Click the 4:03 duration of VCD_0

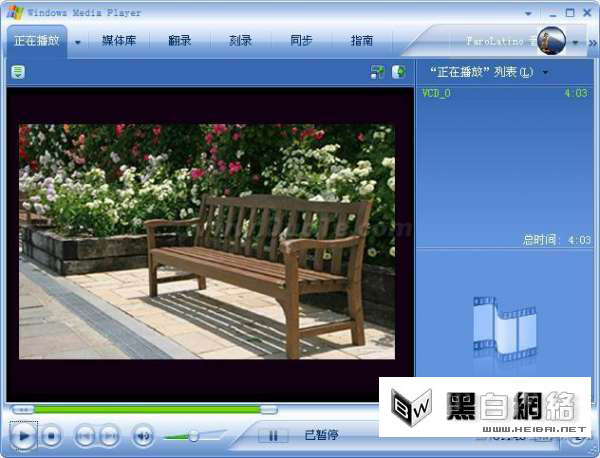[576, 93]
